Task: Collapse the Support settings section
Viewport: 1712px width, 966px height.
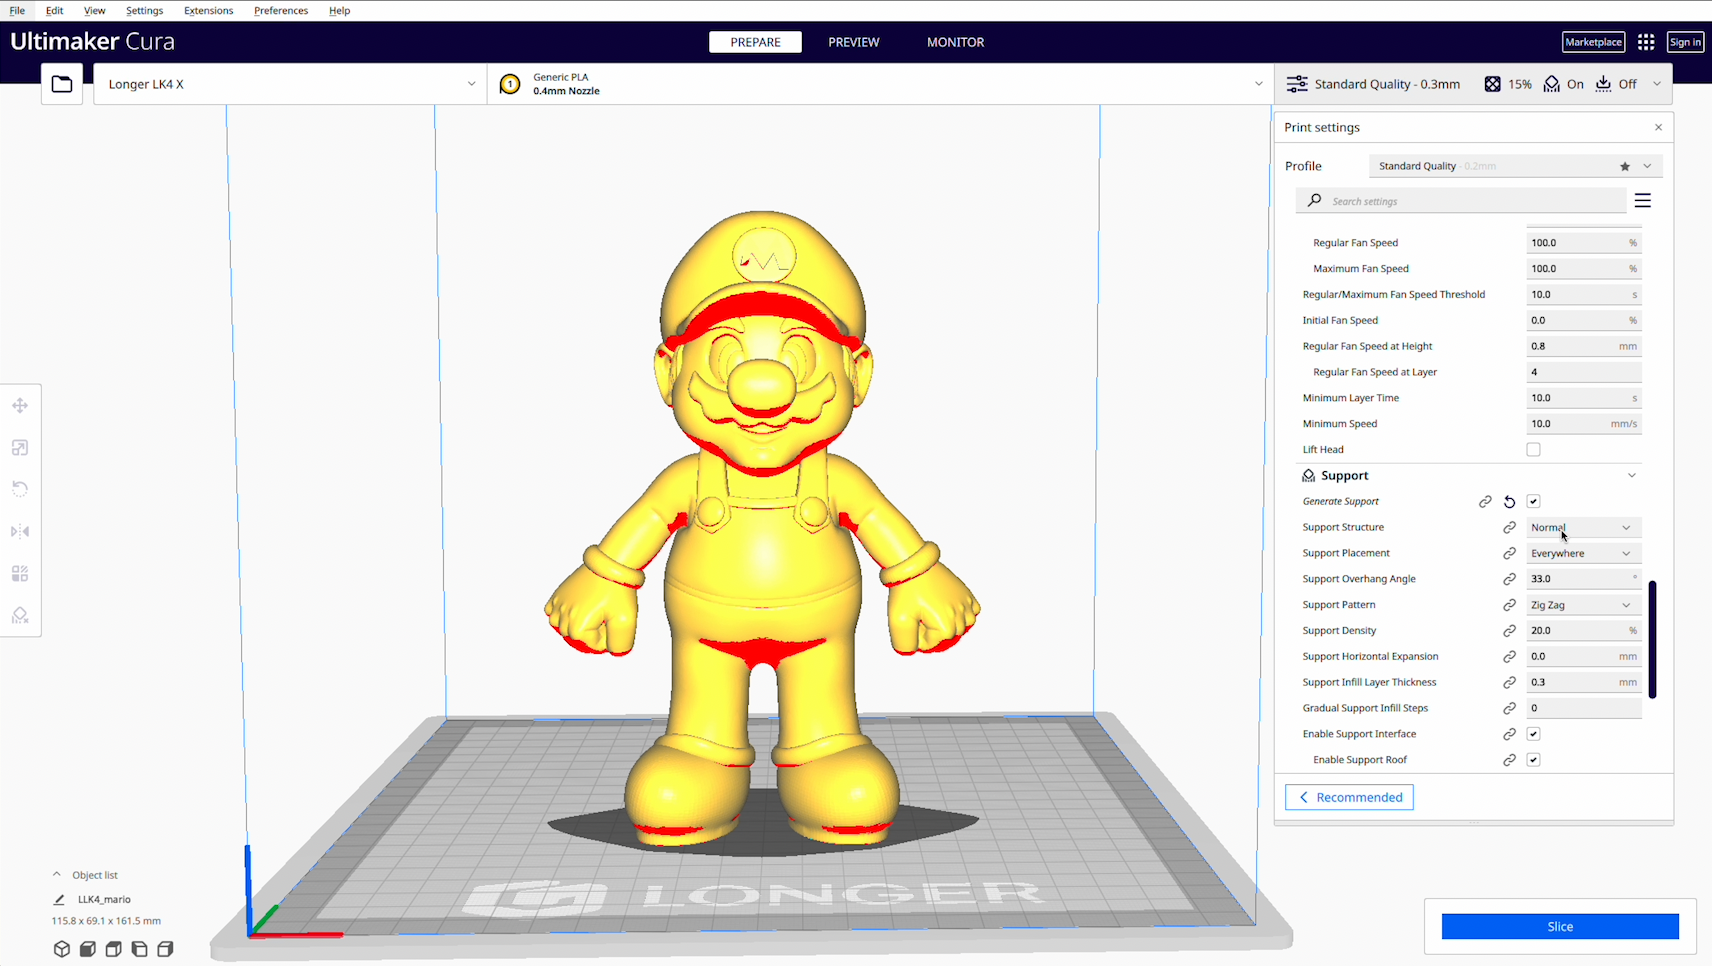Action: click(1631, 476)
